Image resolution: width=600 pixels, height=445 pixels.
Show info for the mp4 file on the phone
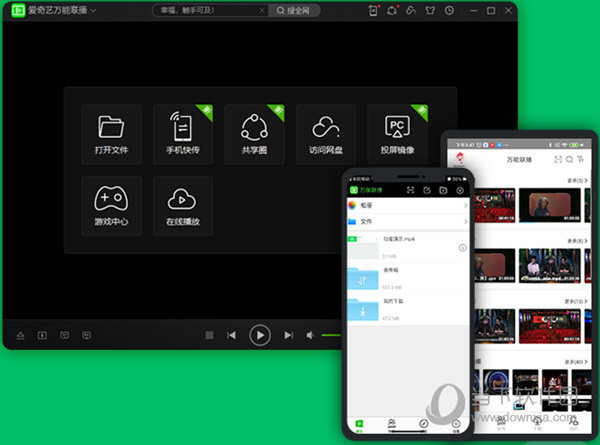(462, 248)
